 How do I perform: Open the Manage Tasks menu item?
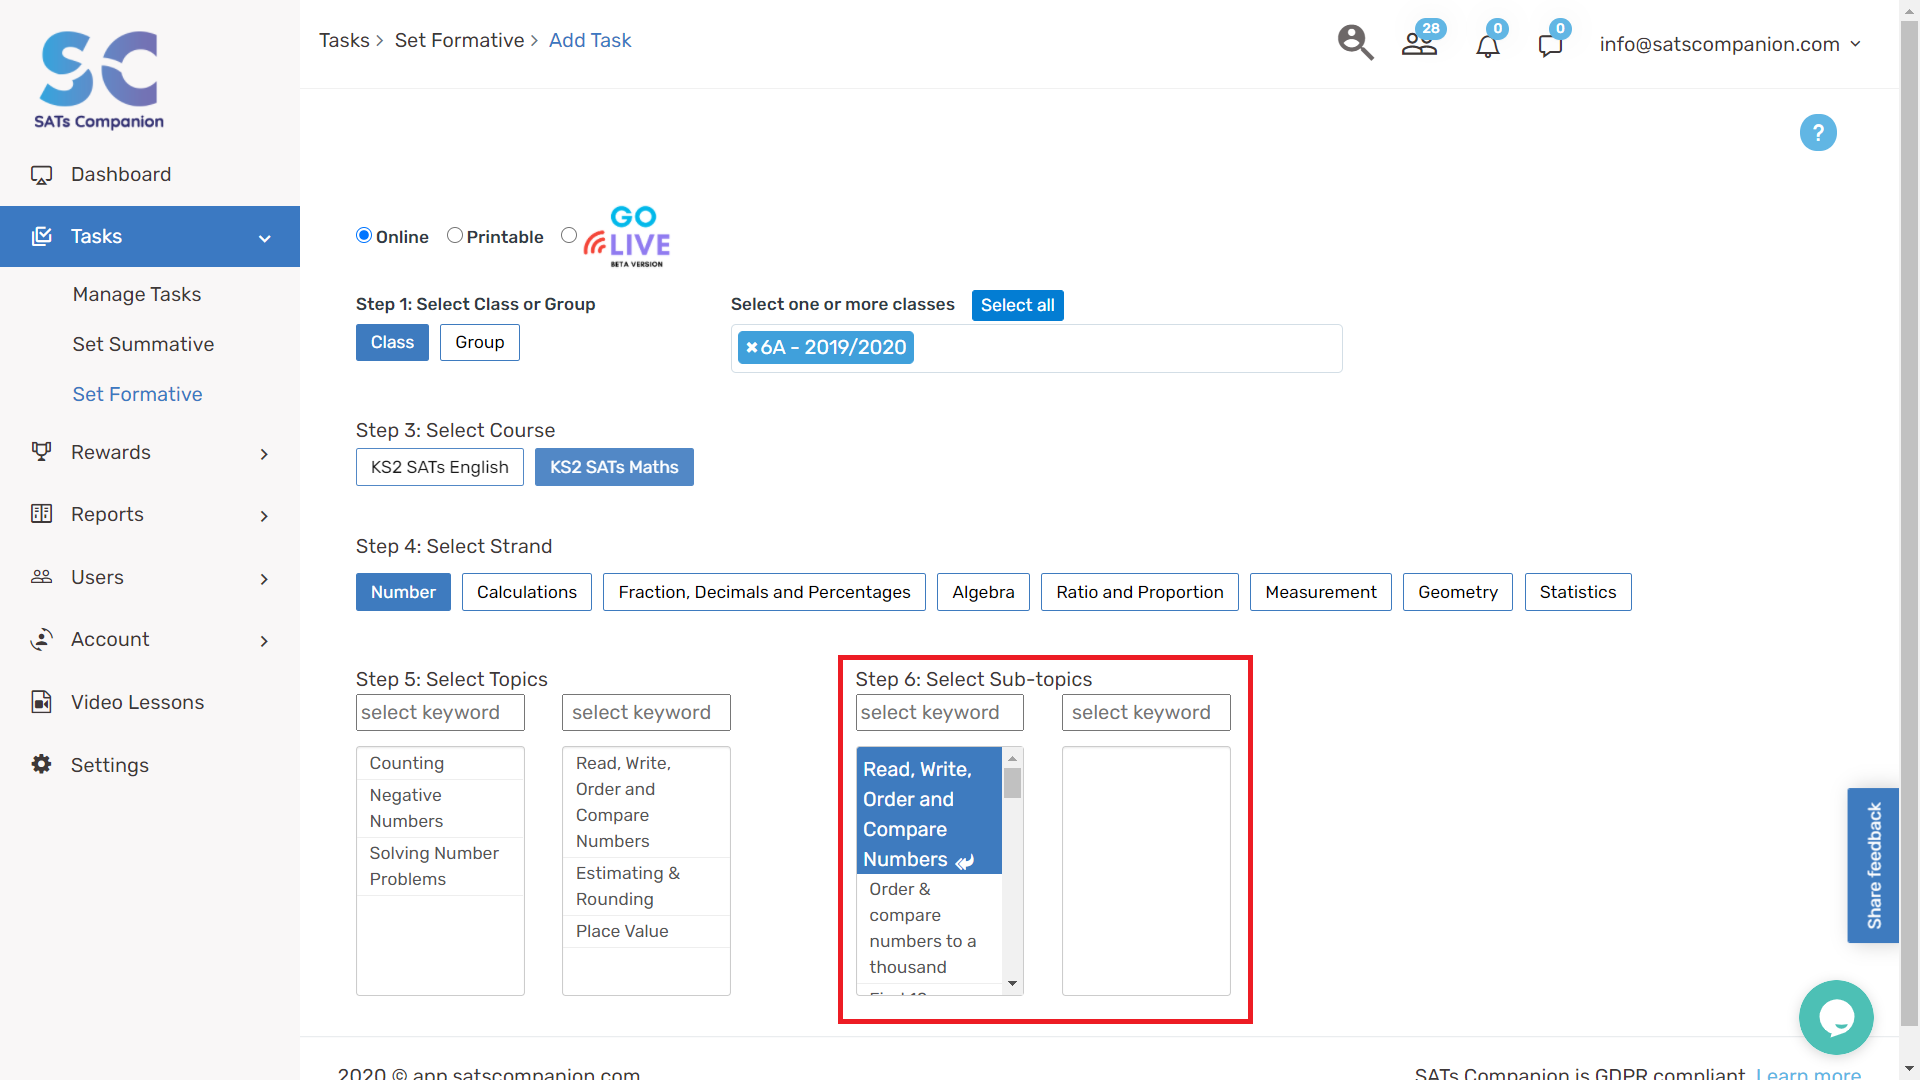137,294
